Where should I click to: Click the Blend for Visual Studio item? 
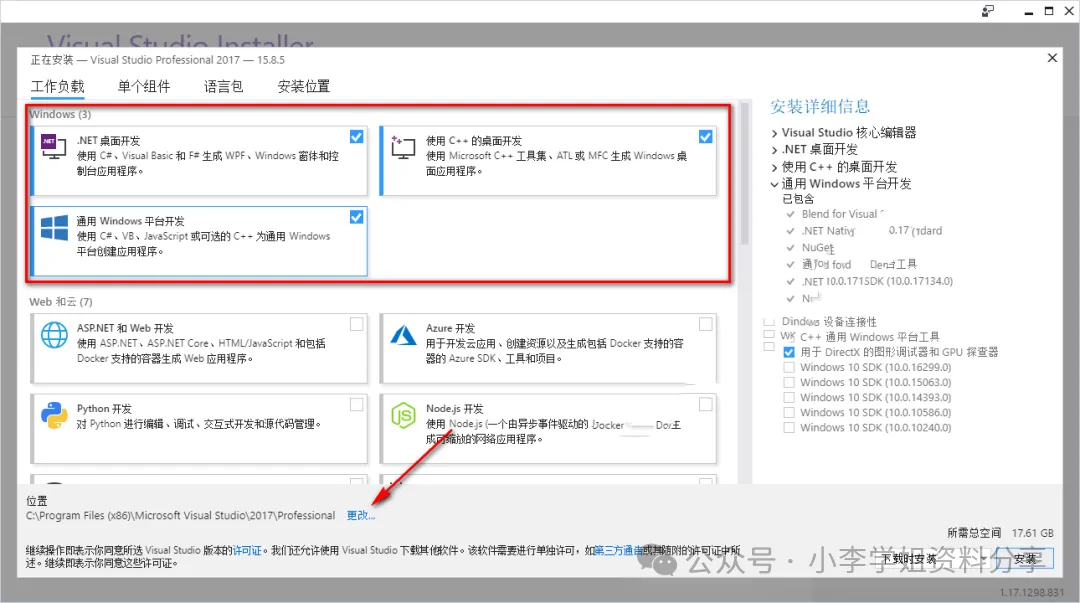point(839,214)
